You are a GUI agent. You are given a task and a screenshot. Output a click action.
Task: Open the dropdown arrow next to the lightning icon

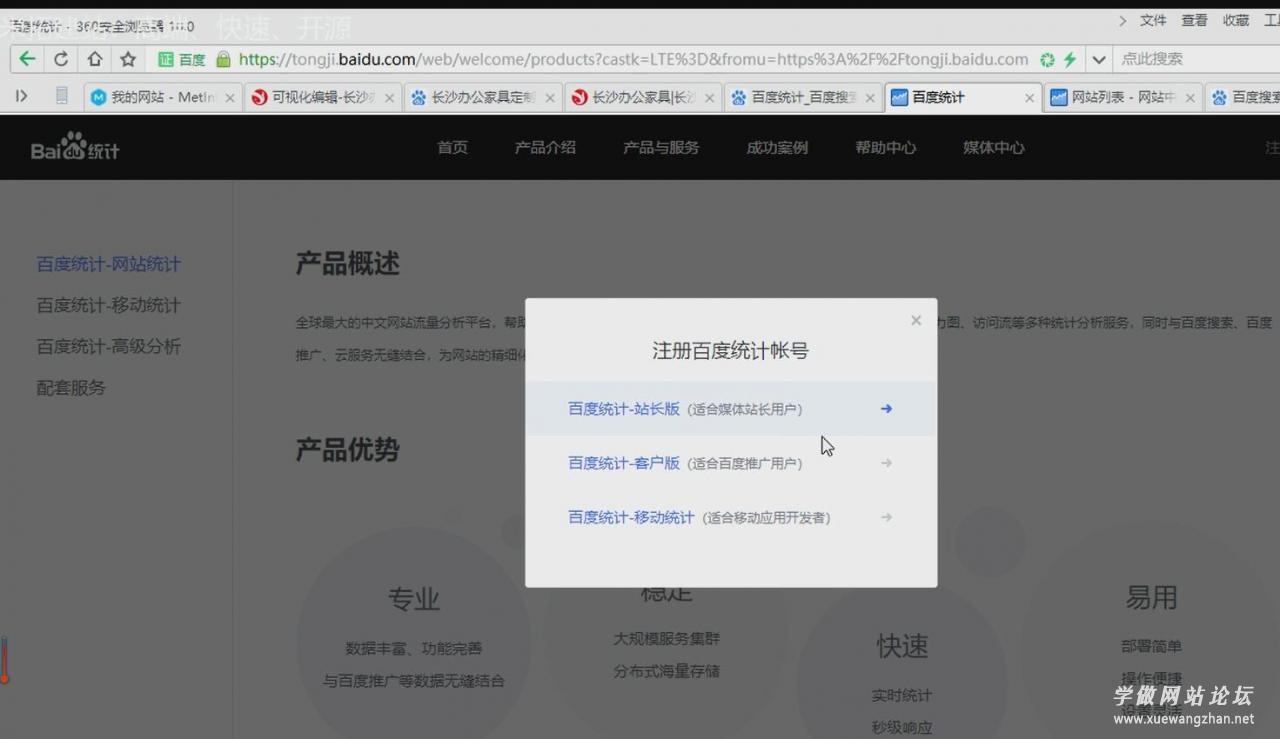[1098, 59]
